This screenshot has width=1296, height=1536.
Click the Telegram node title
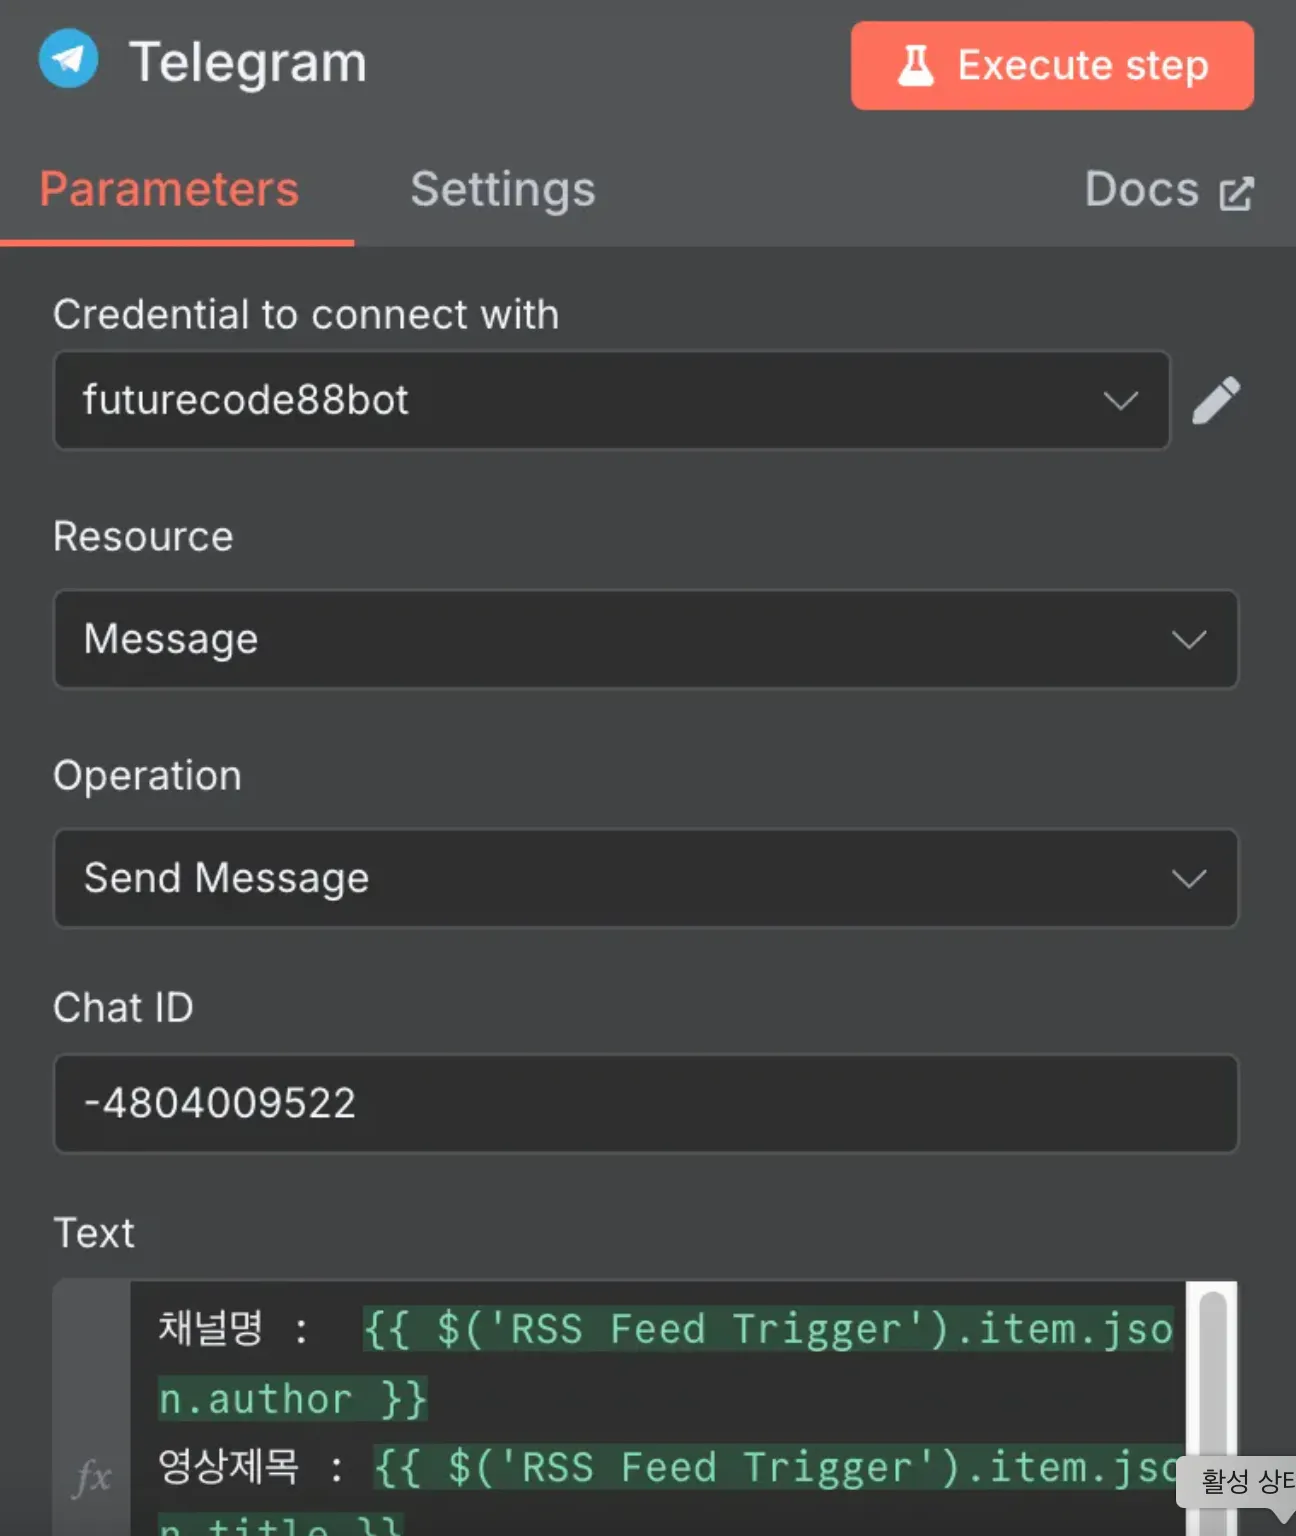coord(248,62)
